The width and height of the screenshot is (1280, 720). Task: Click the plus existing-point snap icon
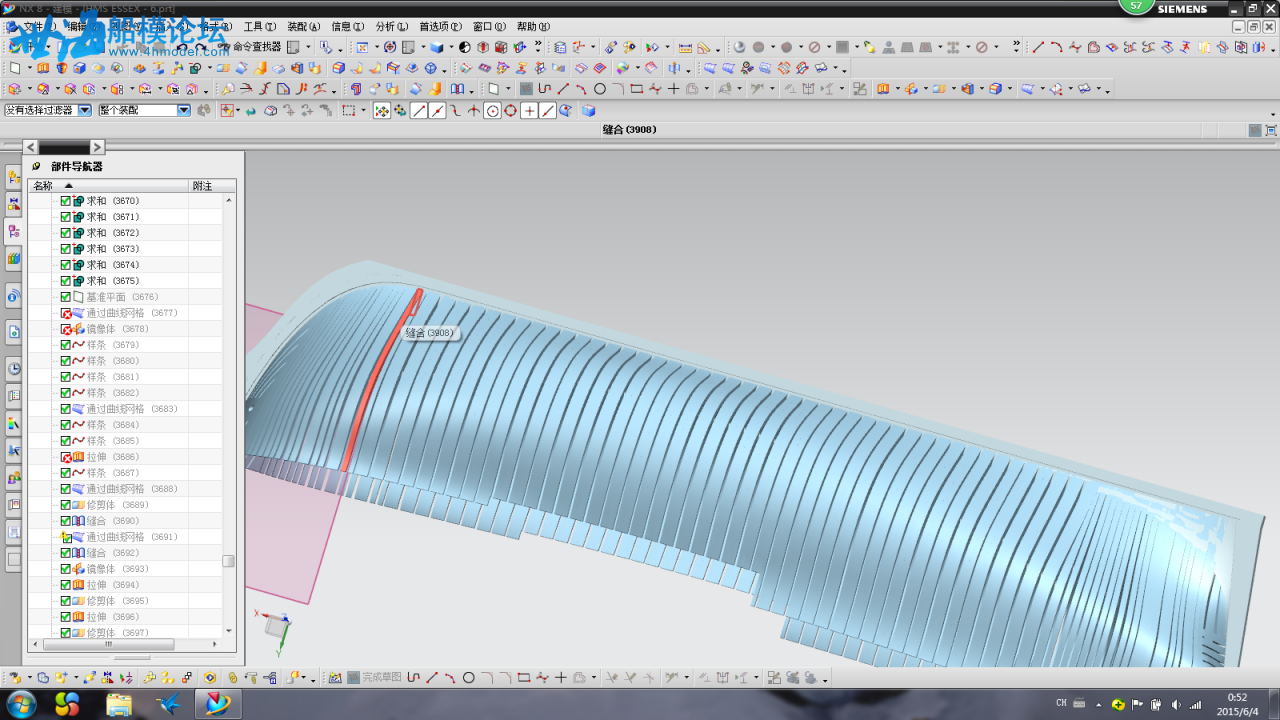529,111
